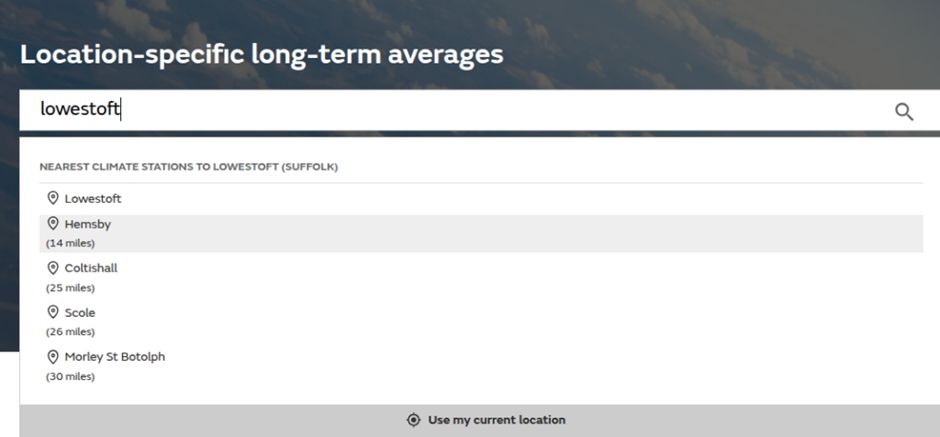Click the crosshair current-location icon
The height and width of the screenshot is (437, 940).
pos(413,420)
